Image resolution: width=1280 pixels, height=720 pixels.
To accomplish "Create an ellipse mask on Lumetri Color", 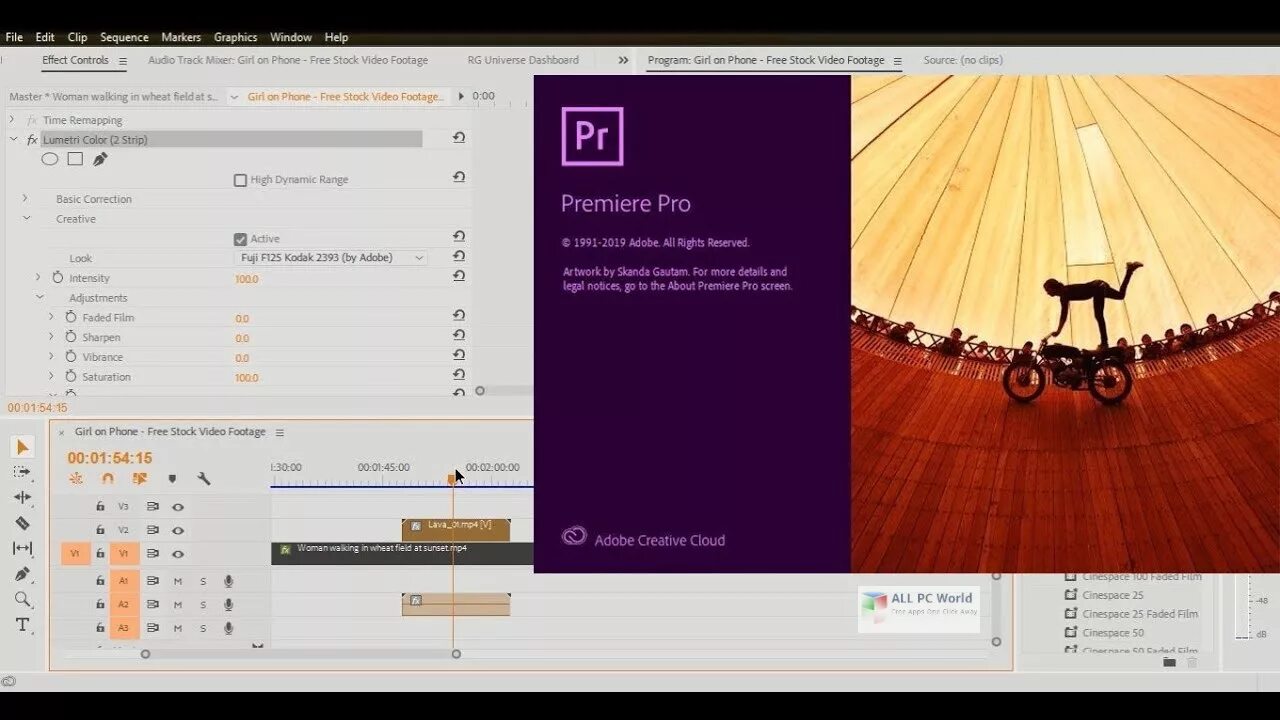I will tap(50, 159).
